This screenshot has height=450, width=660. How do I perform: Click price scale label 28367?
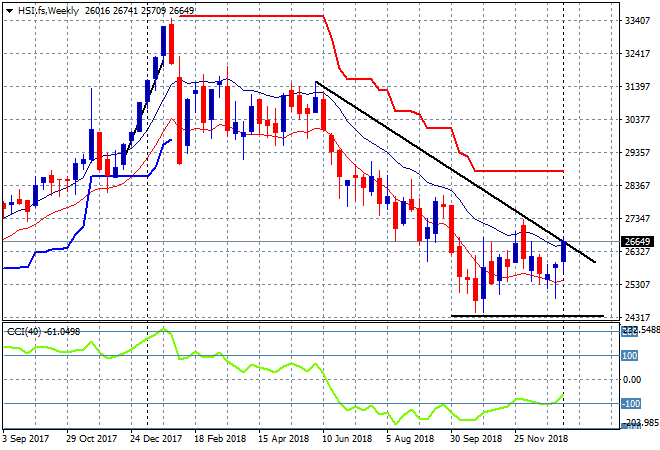(637, 186)
